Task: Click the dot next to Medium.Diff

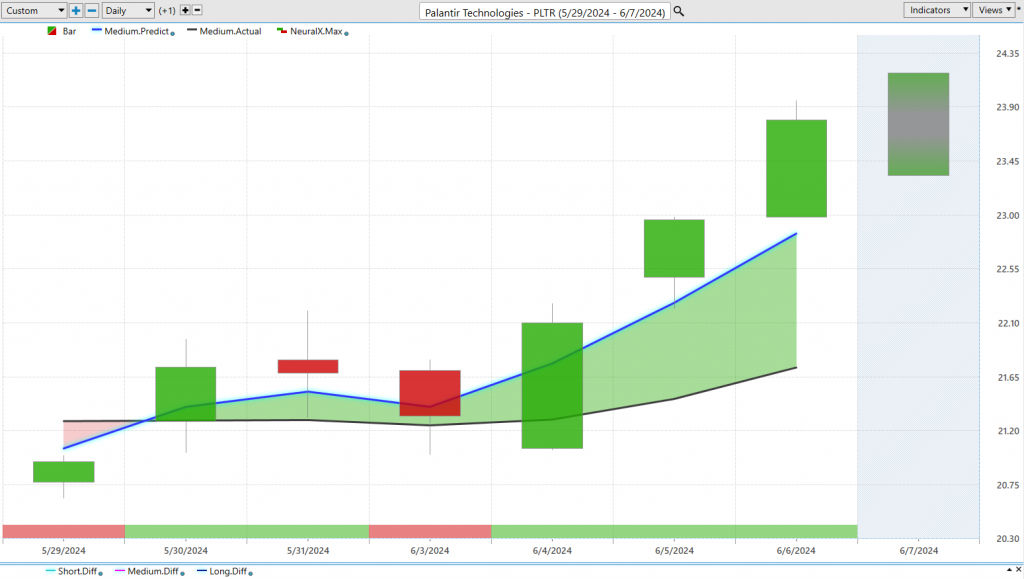Action: pos(182,574)
